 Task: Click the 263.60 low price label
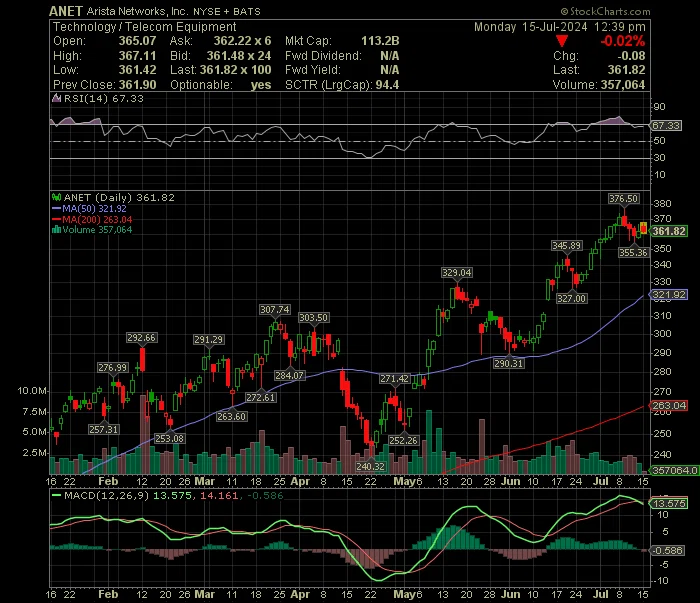point(232,417)
